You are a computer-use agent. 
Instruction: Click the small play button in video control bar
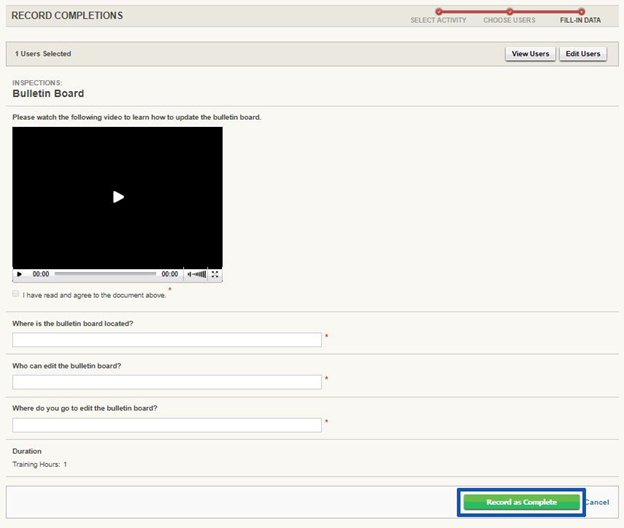(19, 274)
